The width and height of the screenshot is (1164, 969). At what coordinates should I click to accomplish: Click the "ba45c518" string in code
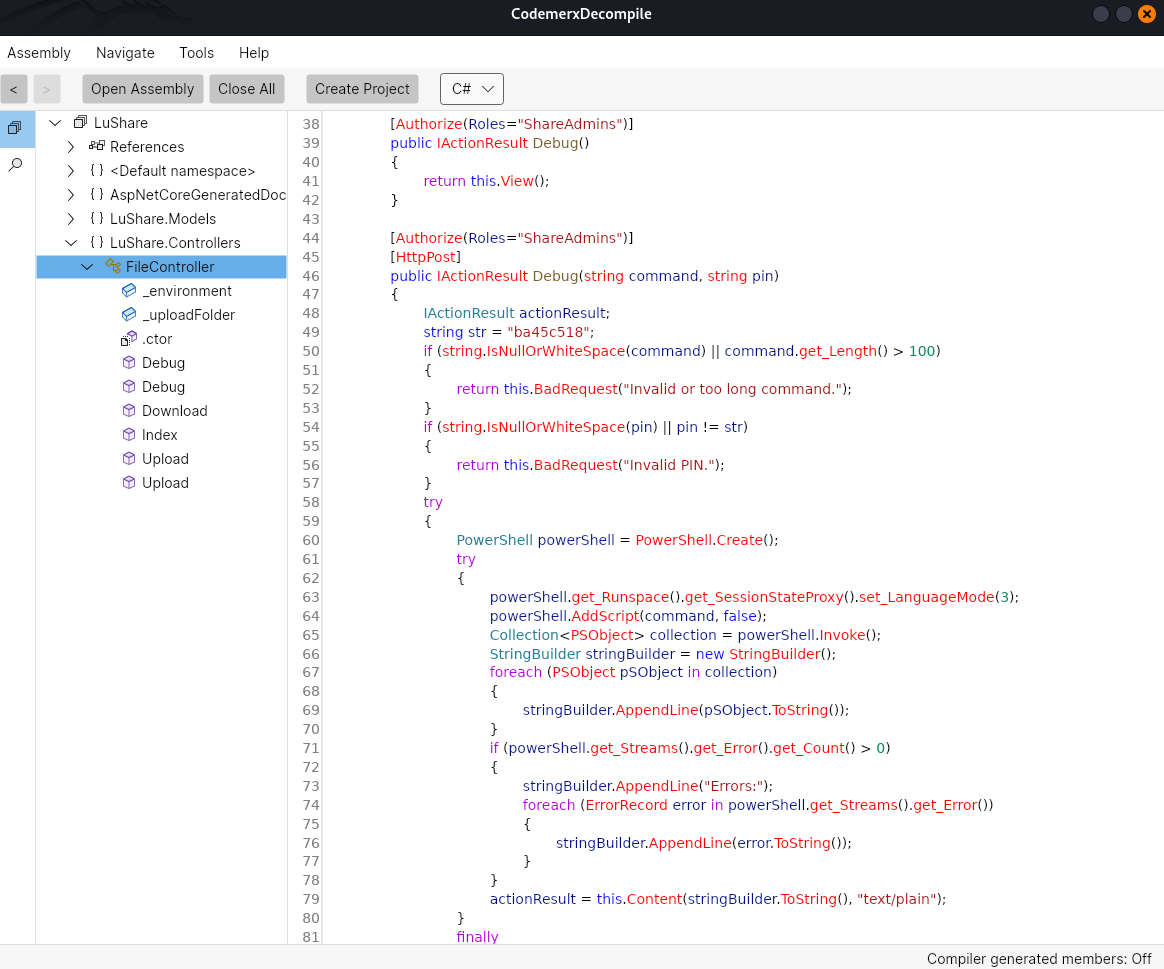pos(549,332)
